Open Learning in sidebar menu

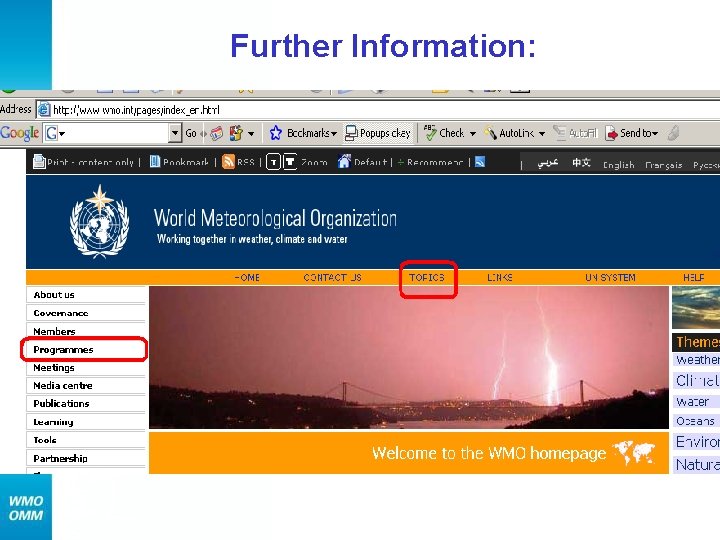pos(86,422)
